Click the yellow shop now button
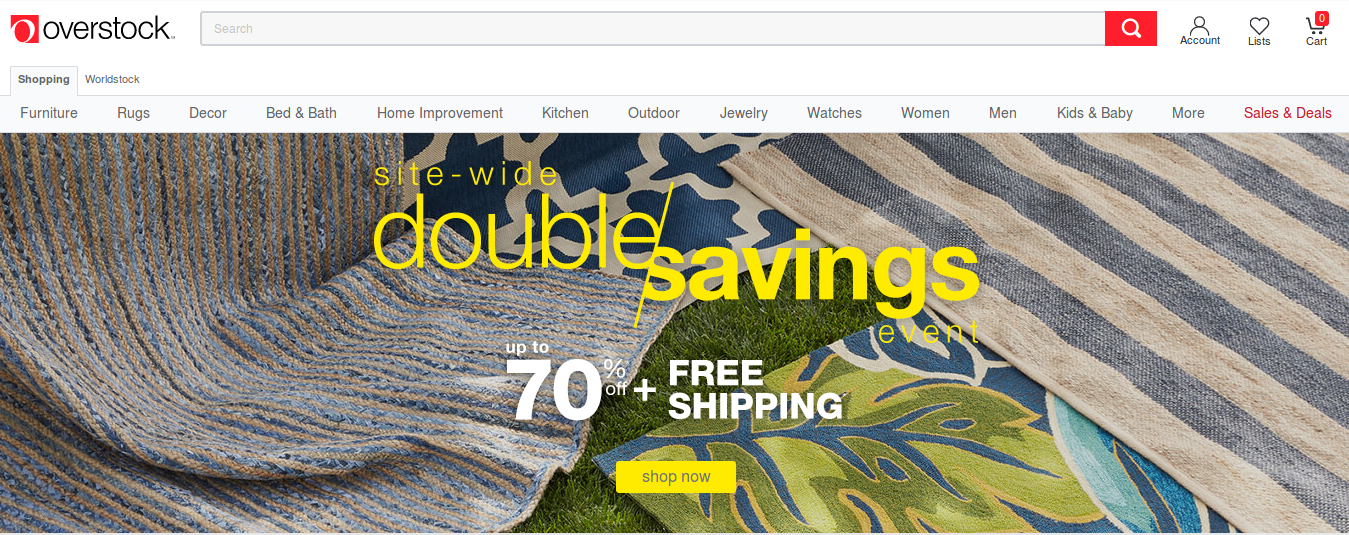This screenshot has width=1349, height=535. (x=676, y=477)
